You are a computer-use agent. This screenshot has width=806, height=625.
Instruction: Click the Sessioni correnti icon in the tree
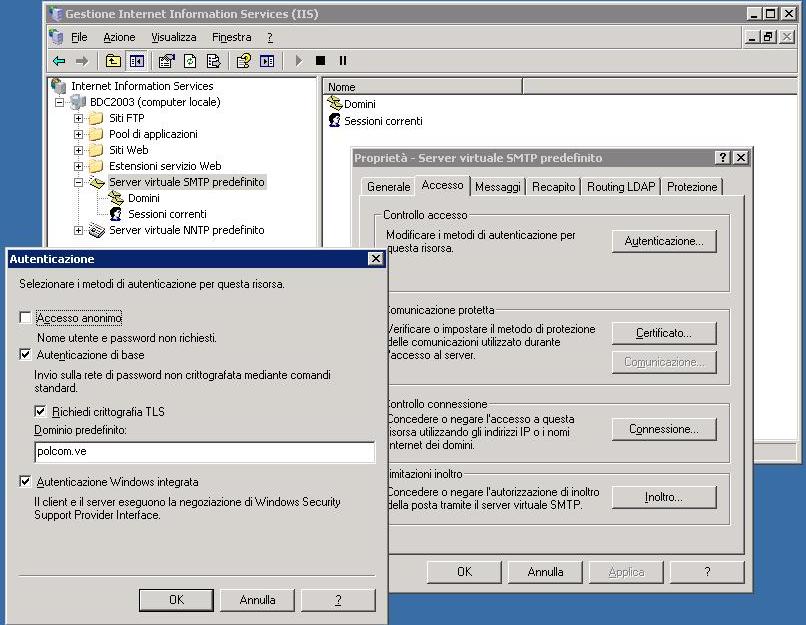(116, 214)
